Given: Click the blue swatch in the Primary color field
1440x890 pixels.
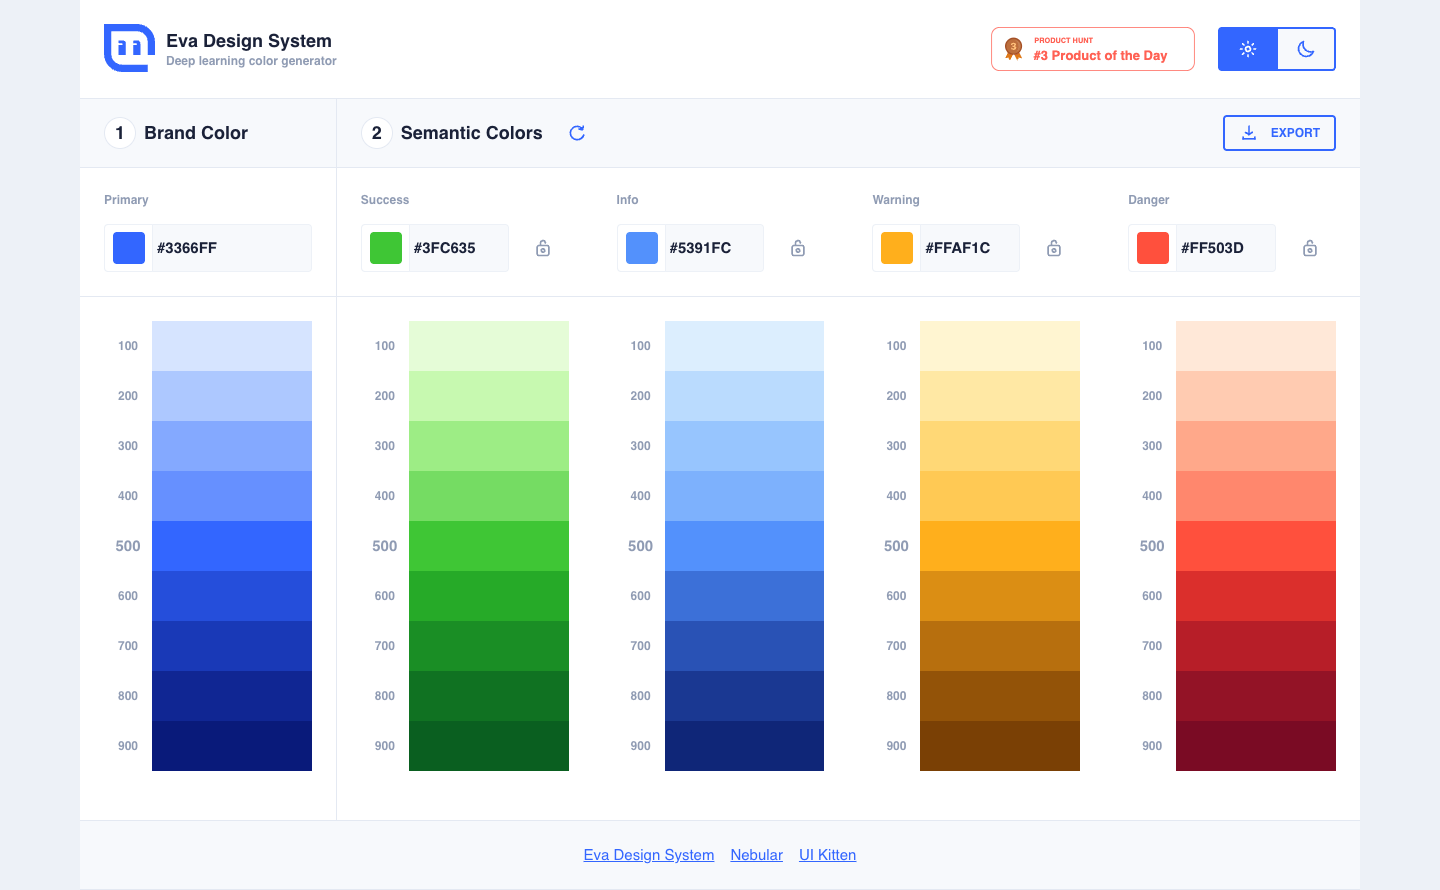Looking at the screenshot, I should point(129,247).
